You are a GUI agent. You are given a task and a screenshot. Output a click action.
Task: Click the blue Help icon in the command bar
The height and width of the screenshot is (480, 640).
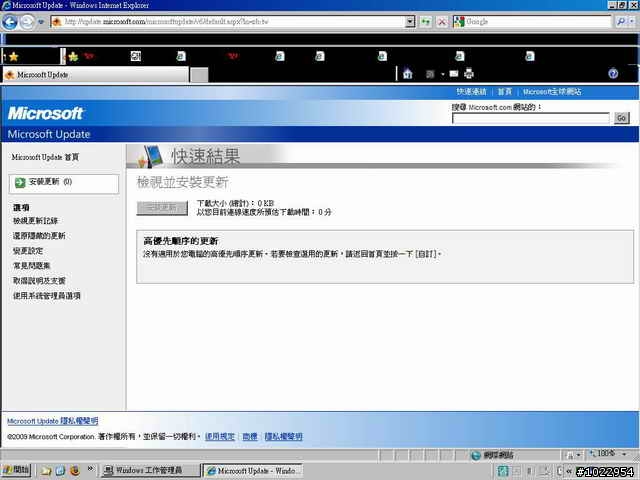tap(613, 73)
